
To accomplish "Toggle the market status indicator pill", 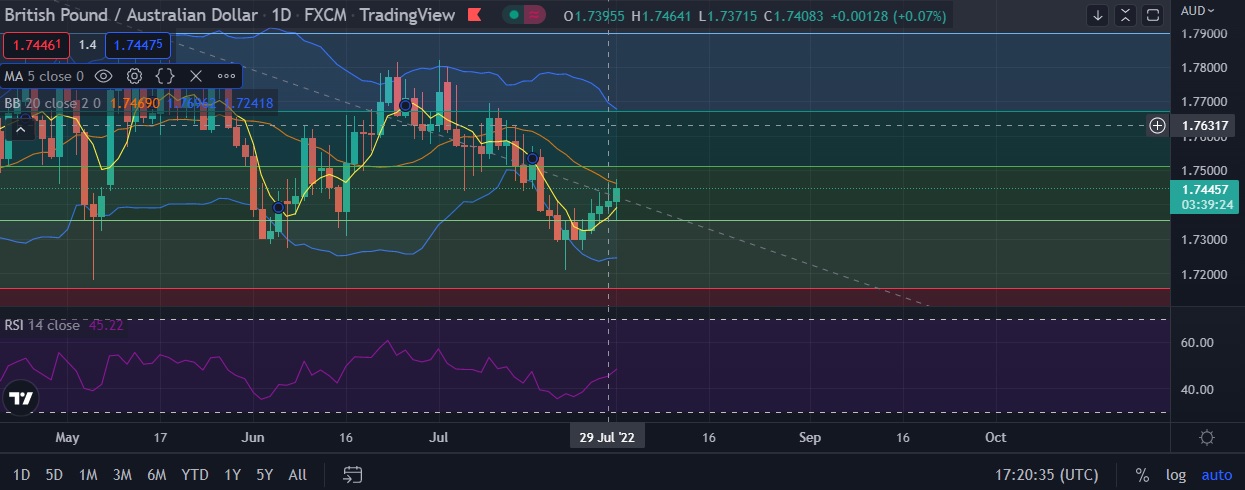I will pyautogui.click(x=524, y=15).
